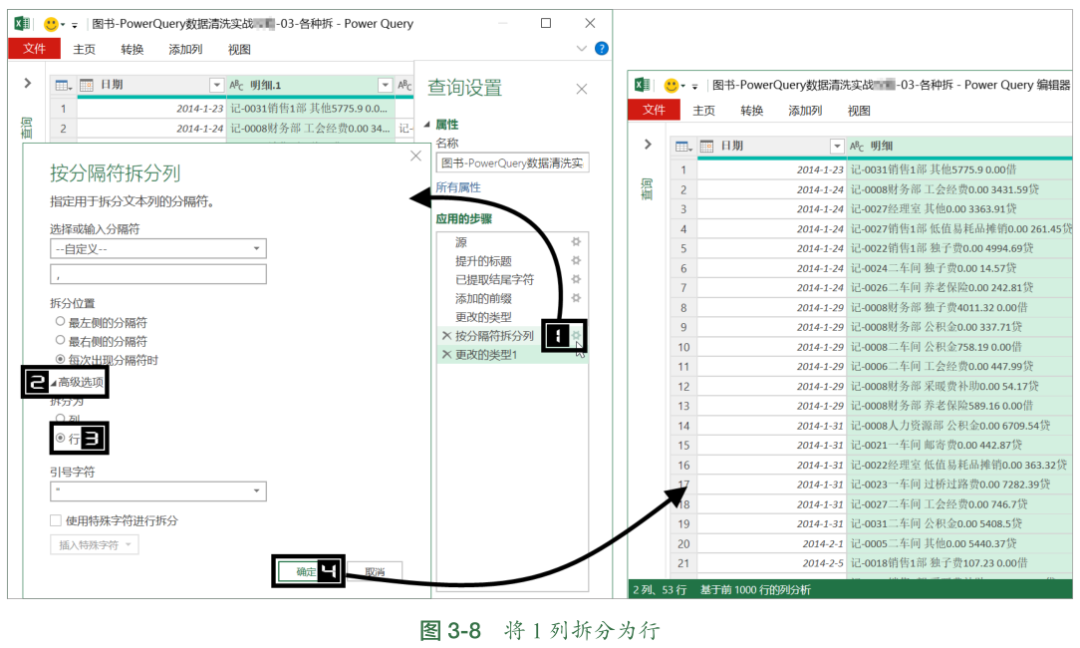Delete the 更改的类型1 step via X

pyautogui.click(x=446, y=354)
